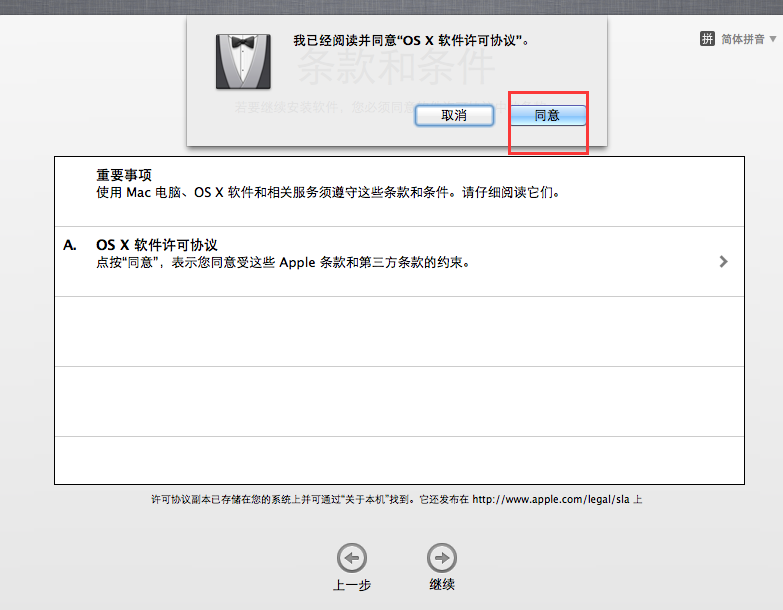Open the 简体拼音 input method dropdown
The image size is (783, 610).
[x=748, y=39]
